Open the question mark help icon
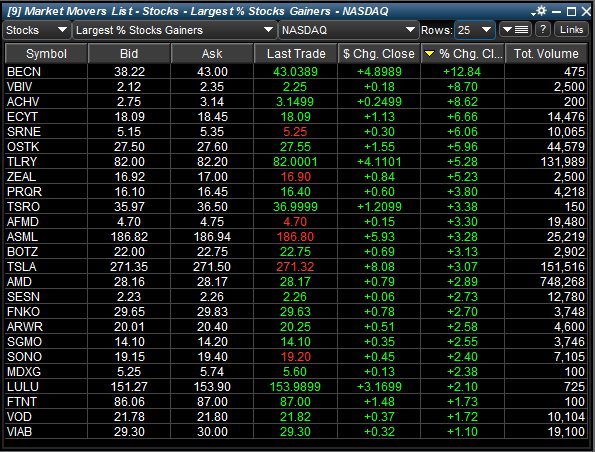The width and height of the screenshot is (595, 452). [x=543, y=30]
